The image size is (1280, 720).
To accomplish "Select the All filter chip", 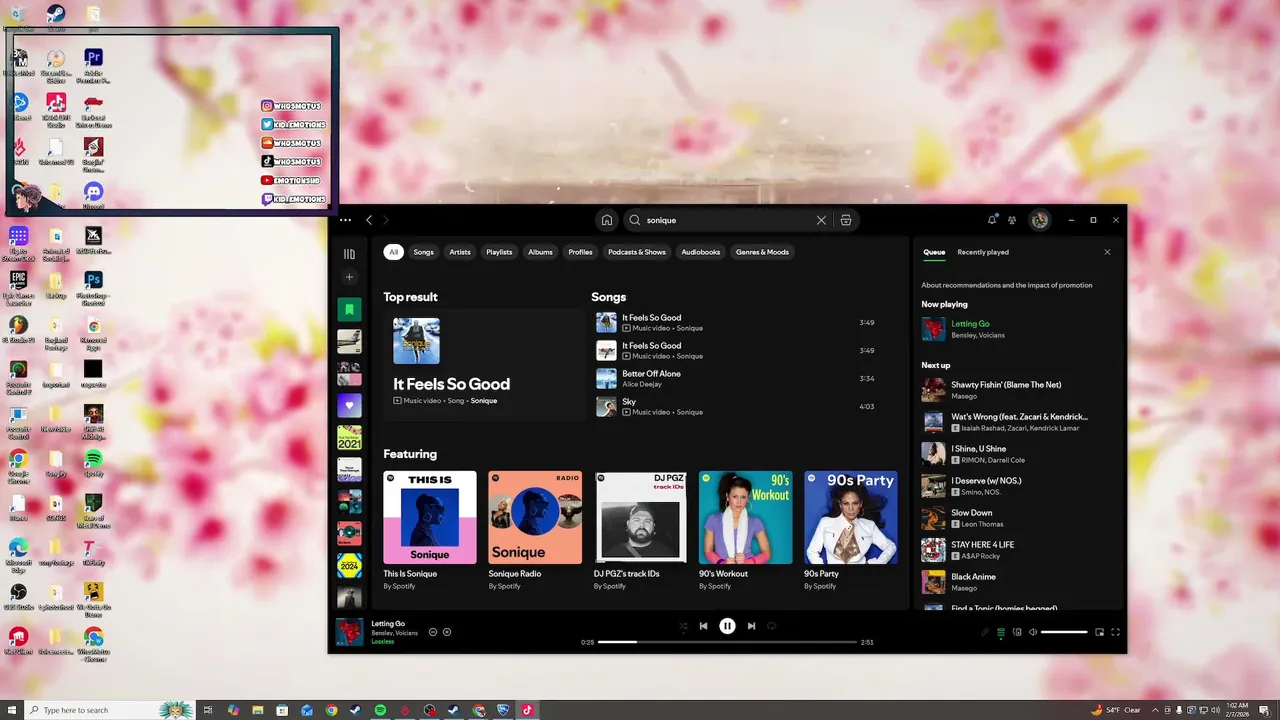I will point(394,252).
